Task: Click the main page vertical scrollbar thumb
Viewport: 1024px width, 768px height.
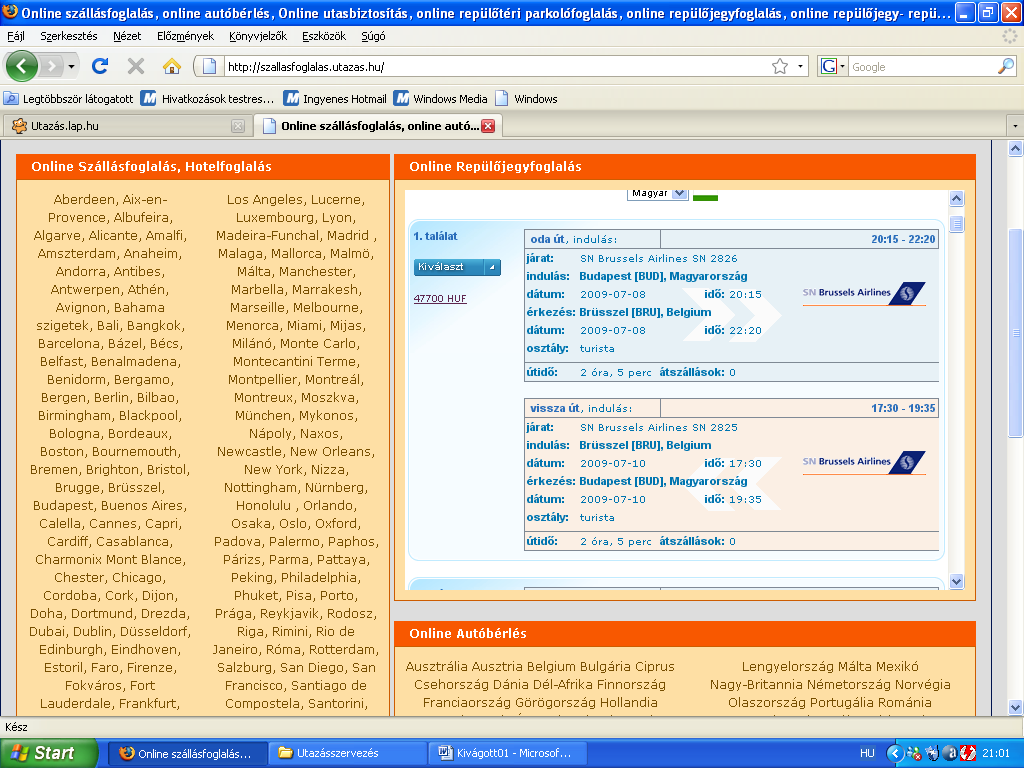Action: click(1016, 332)
